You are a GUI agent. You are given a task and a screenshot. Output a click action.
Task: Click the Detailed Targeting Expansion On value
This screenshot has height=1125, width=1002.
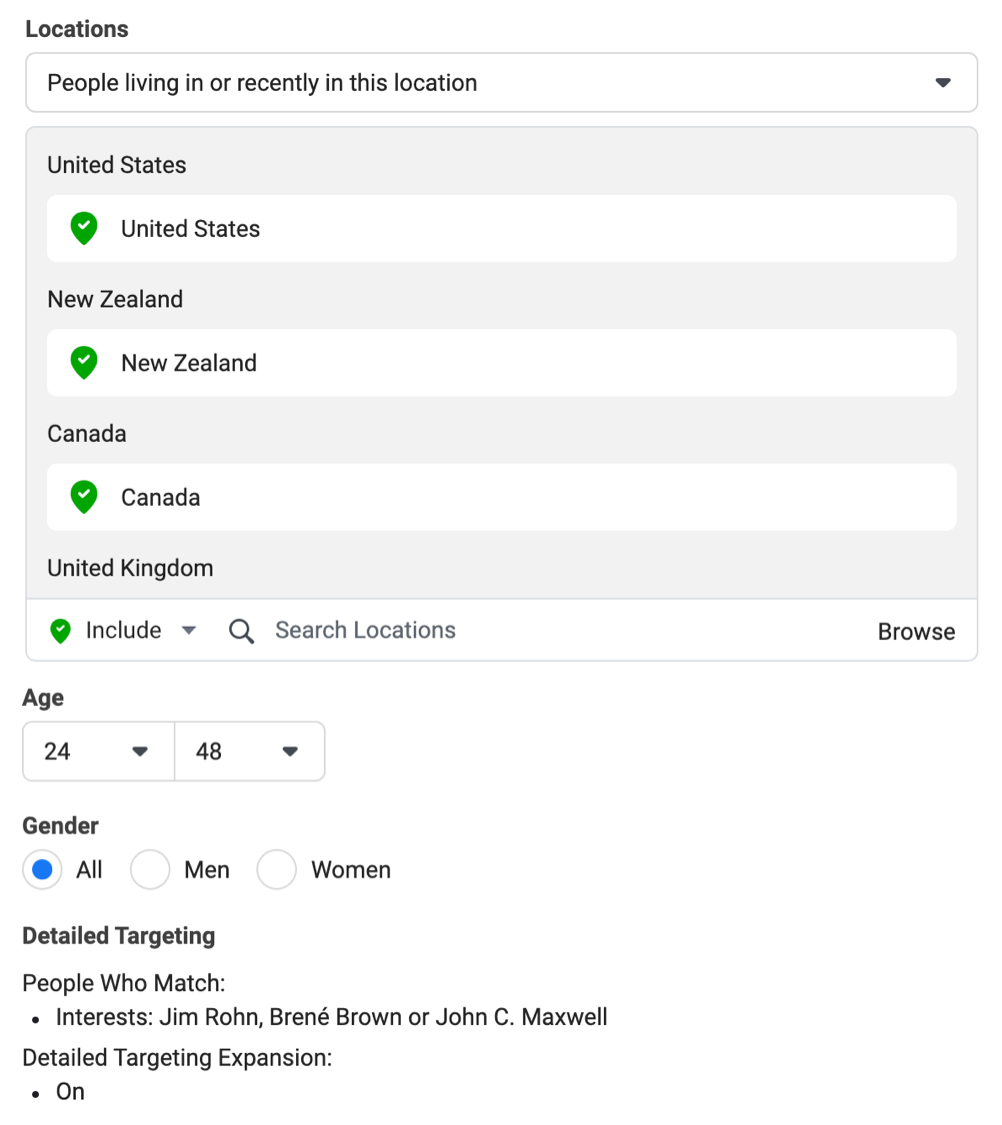(70, 1091)
